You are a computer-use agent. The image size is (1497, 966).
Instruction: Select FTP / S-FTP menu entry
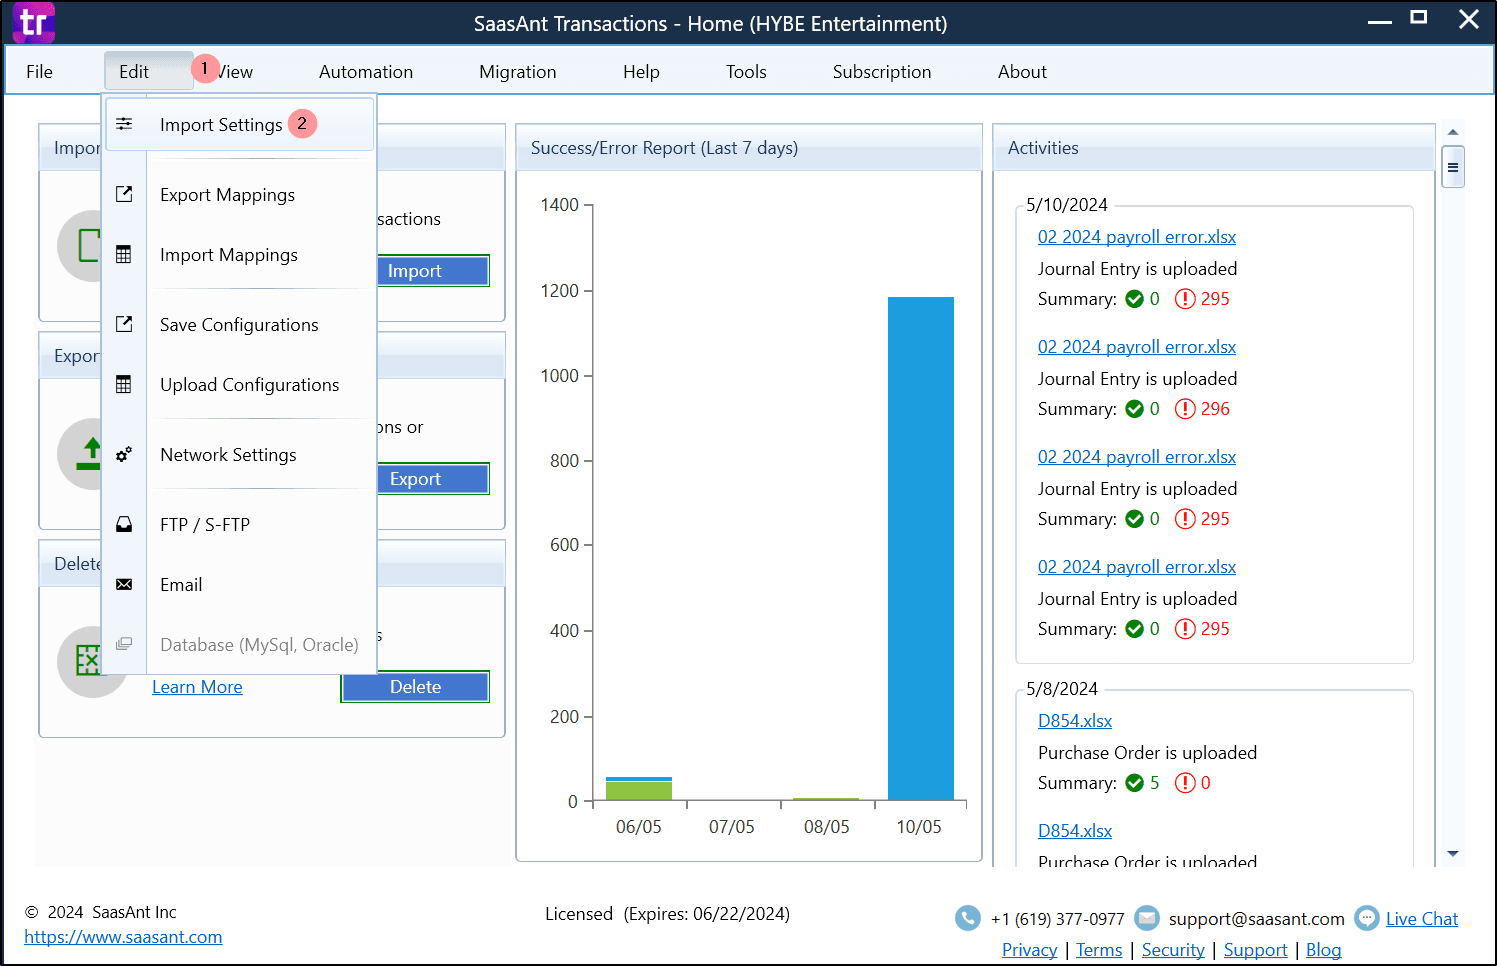240,524
